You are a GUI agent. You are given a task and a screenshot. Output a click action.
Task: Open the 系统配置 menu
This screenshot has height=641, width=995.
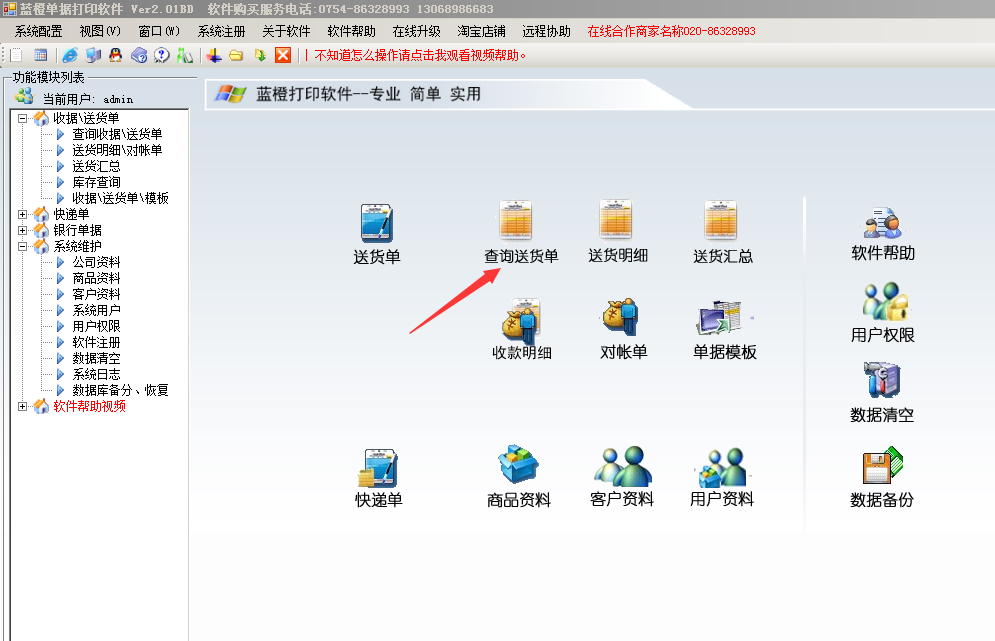pos(39,31)
